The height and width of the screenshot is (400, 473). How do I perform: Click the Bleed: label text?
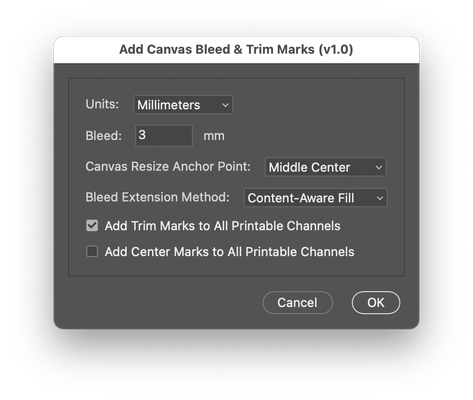click(x=104, y=136)
